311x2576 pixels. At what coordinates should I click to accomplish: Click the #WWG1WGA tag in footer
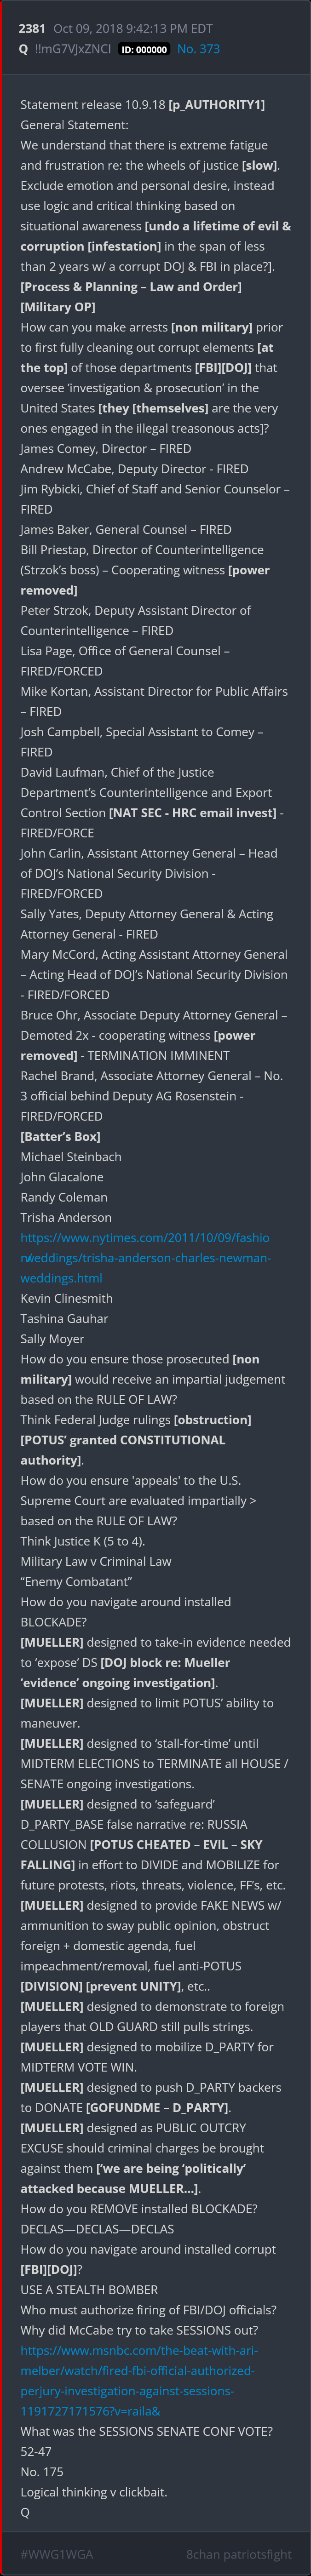click(x=56, y=2545)
